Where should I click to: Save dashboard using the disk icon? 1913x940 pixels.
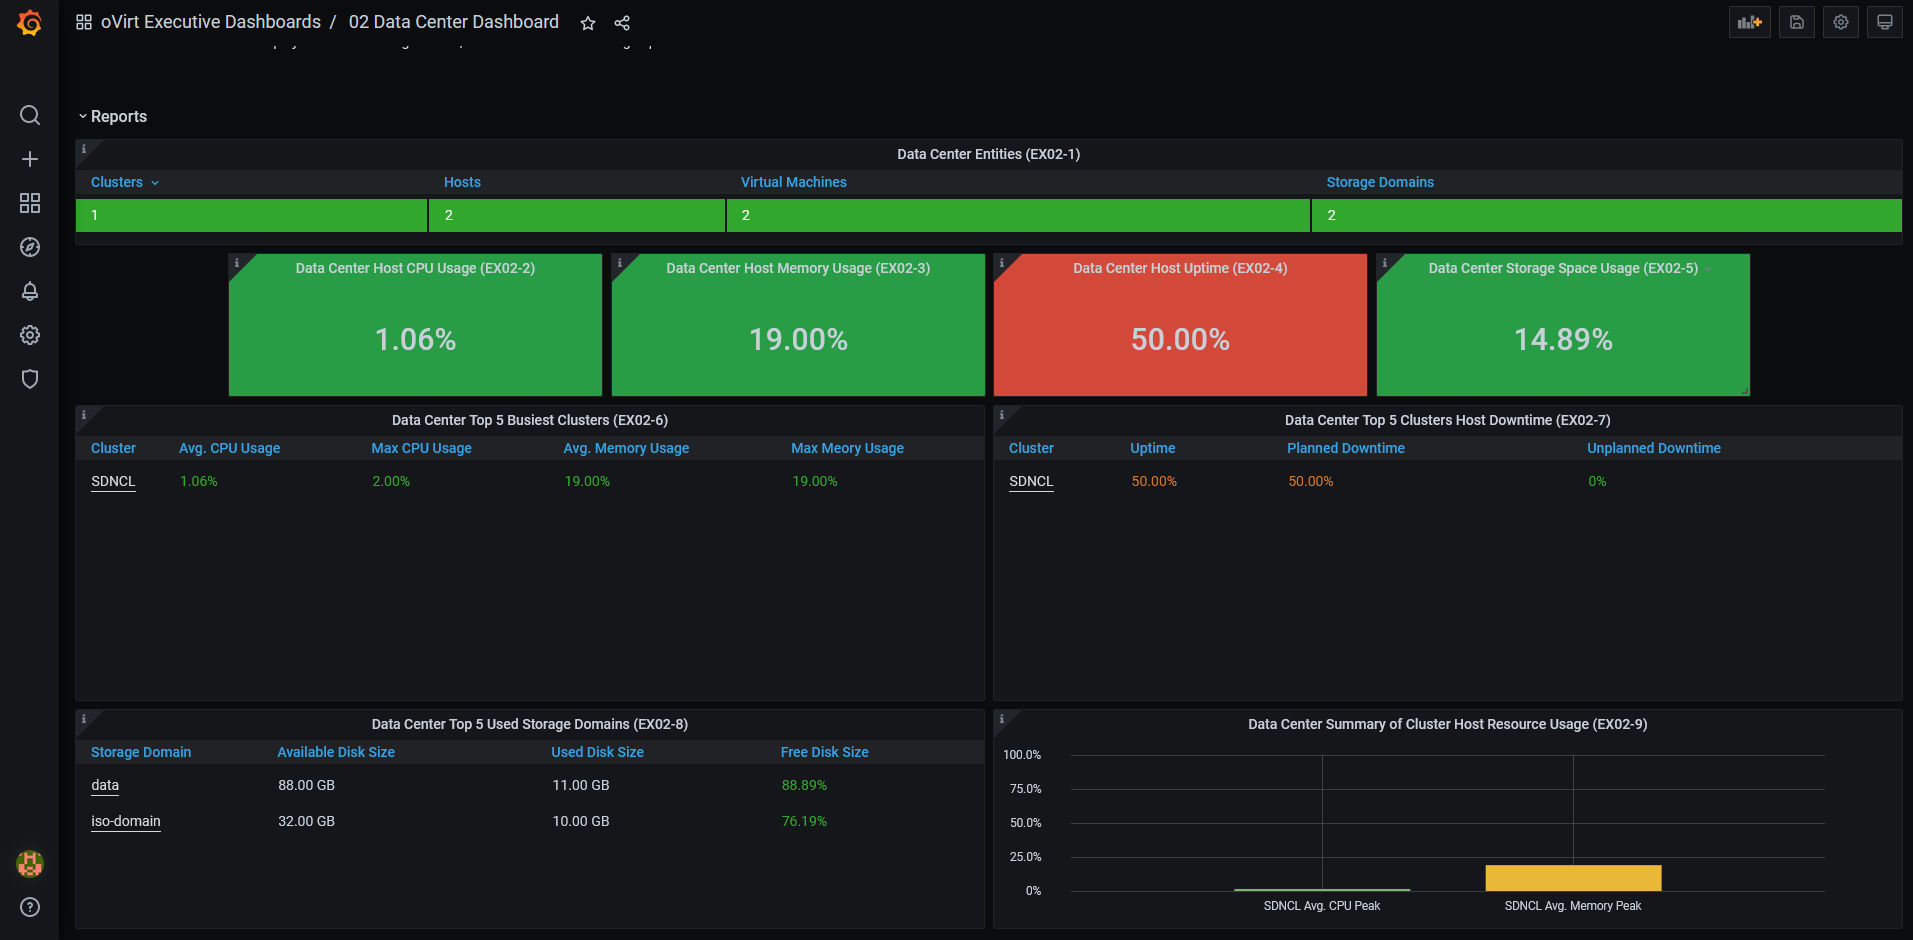[x=1797, y=22]
